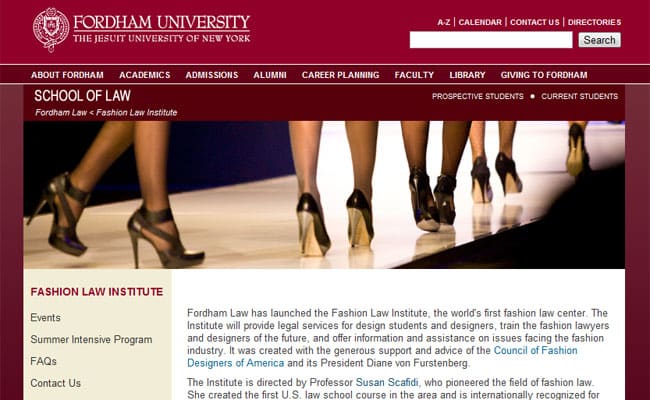Open the A-Z index link
The image size is (650, 400).
tap(444, 22)
